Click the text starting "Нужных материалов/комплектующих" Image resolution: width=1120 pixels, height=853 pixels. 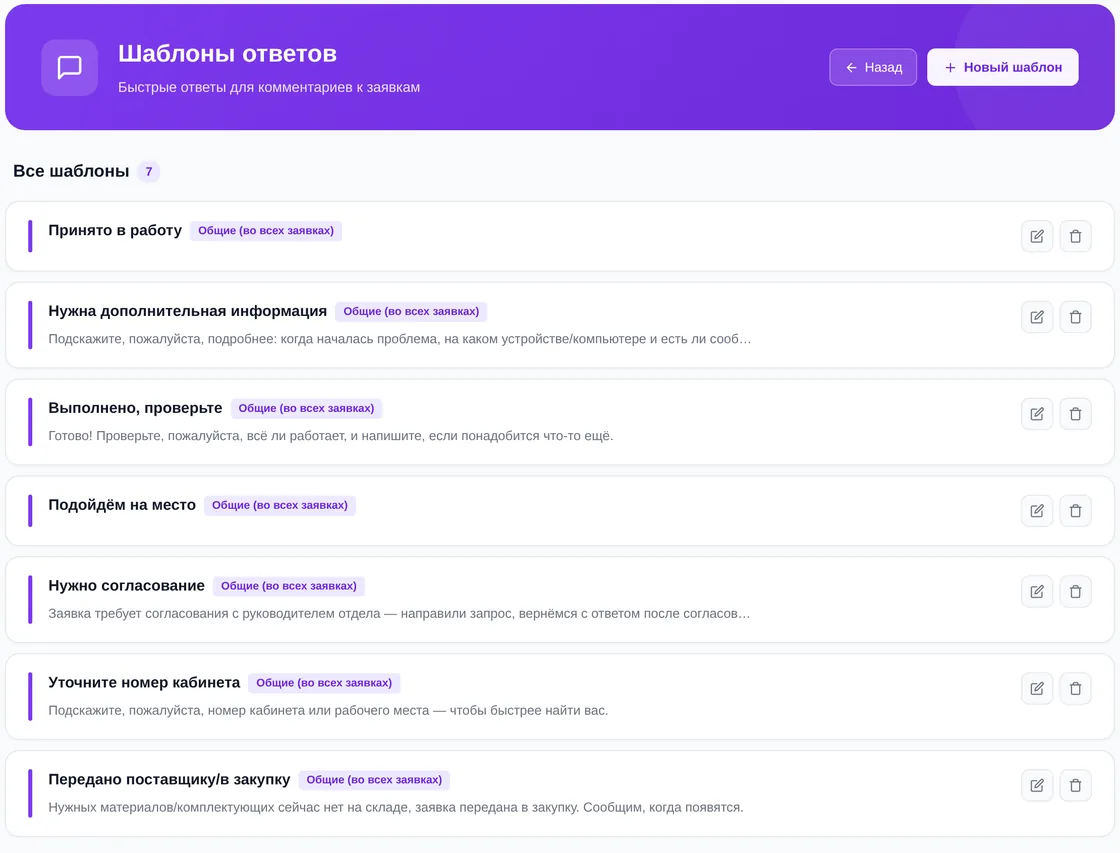[396, 807]
